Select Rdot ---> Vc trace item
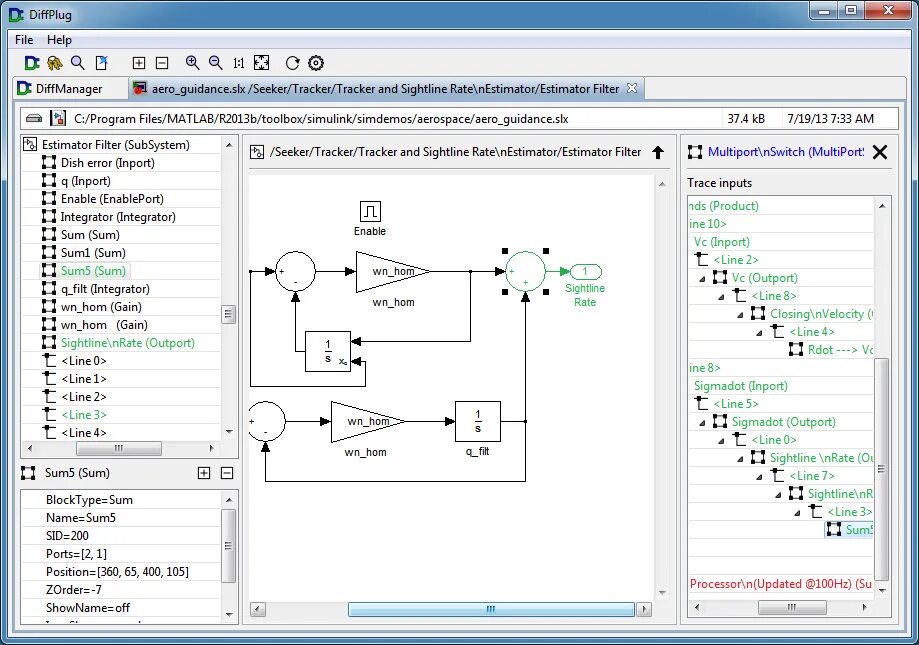The height and width of the screenshot is (645, 919). click(840, 350)
